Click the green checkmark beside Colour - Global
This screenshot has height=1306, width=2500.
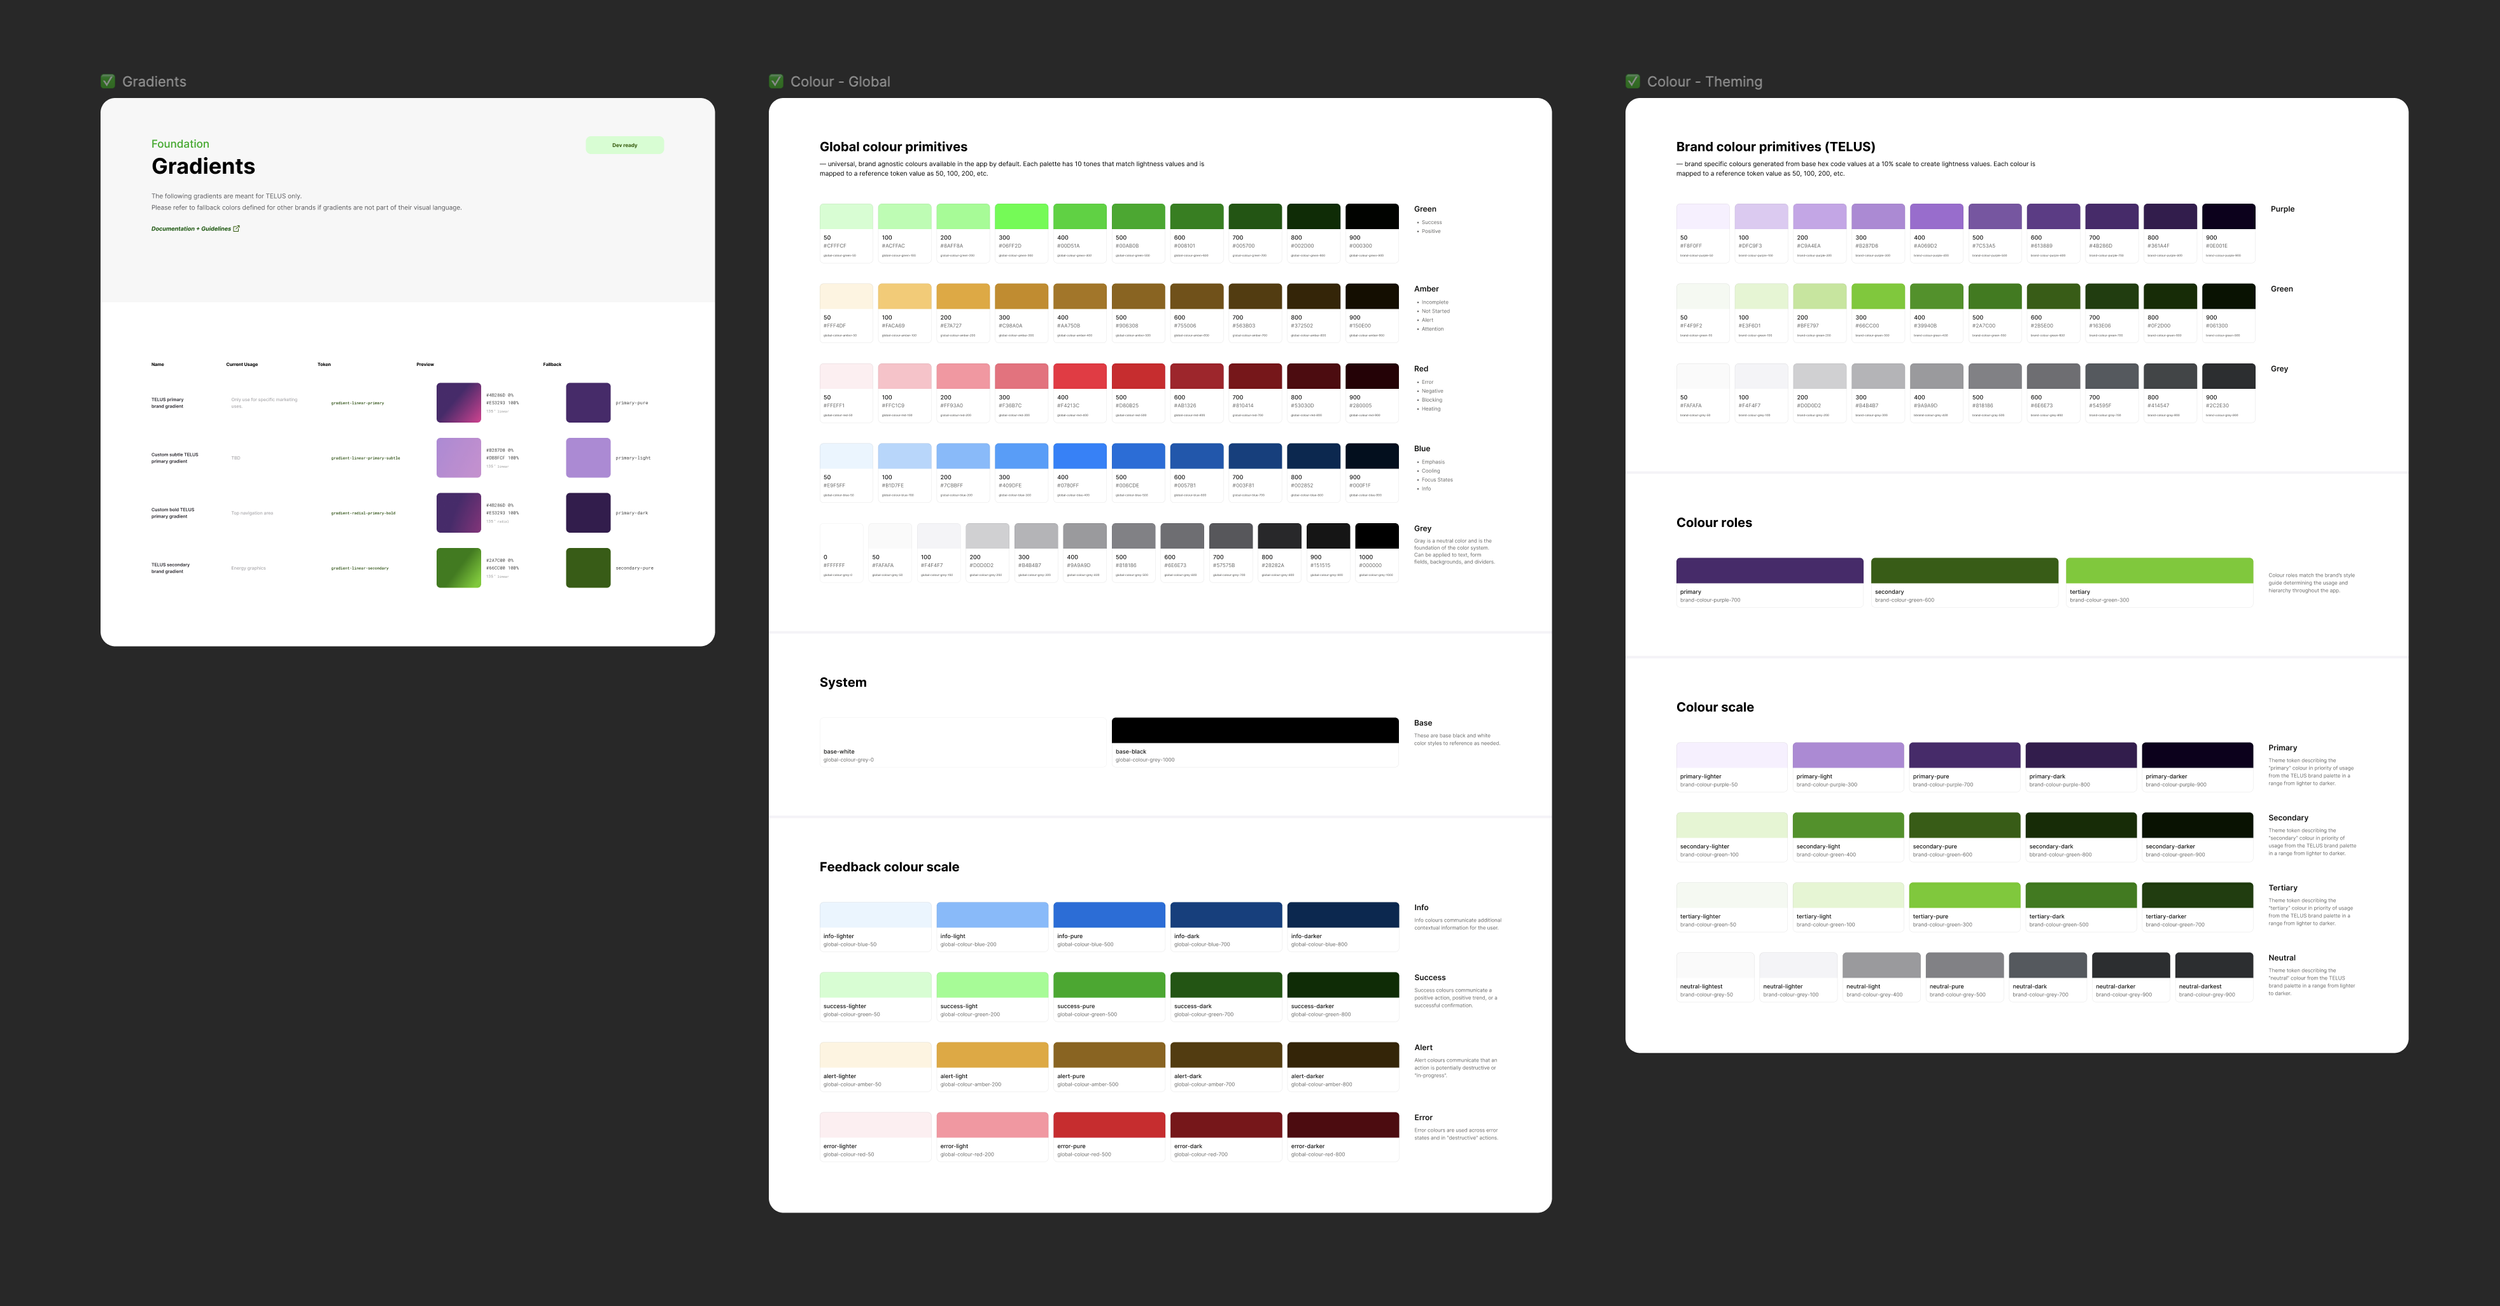pos(776,81)
